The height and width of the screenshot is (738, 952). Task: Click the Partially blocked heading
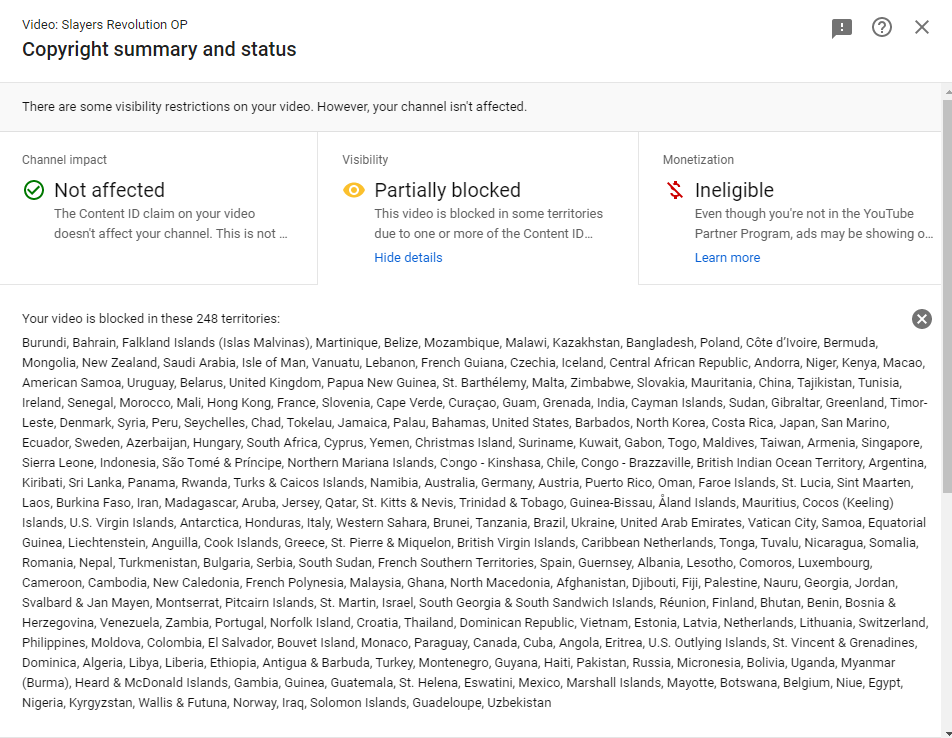[447, 190]
